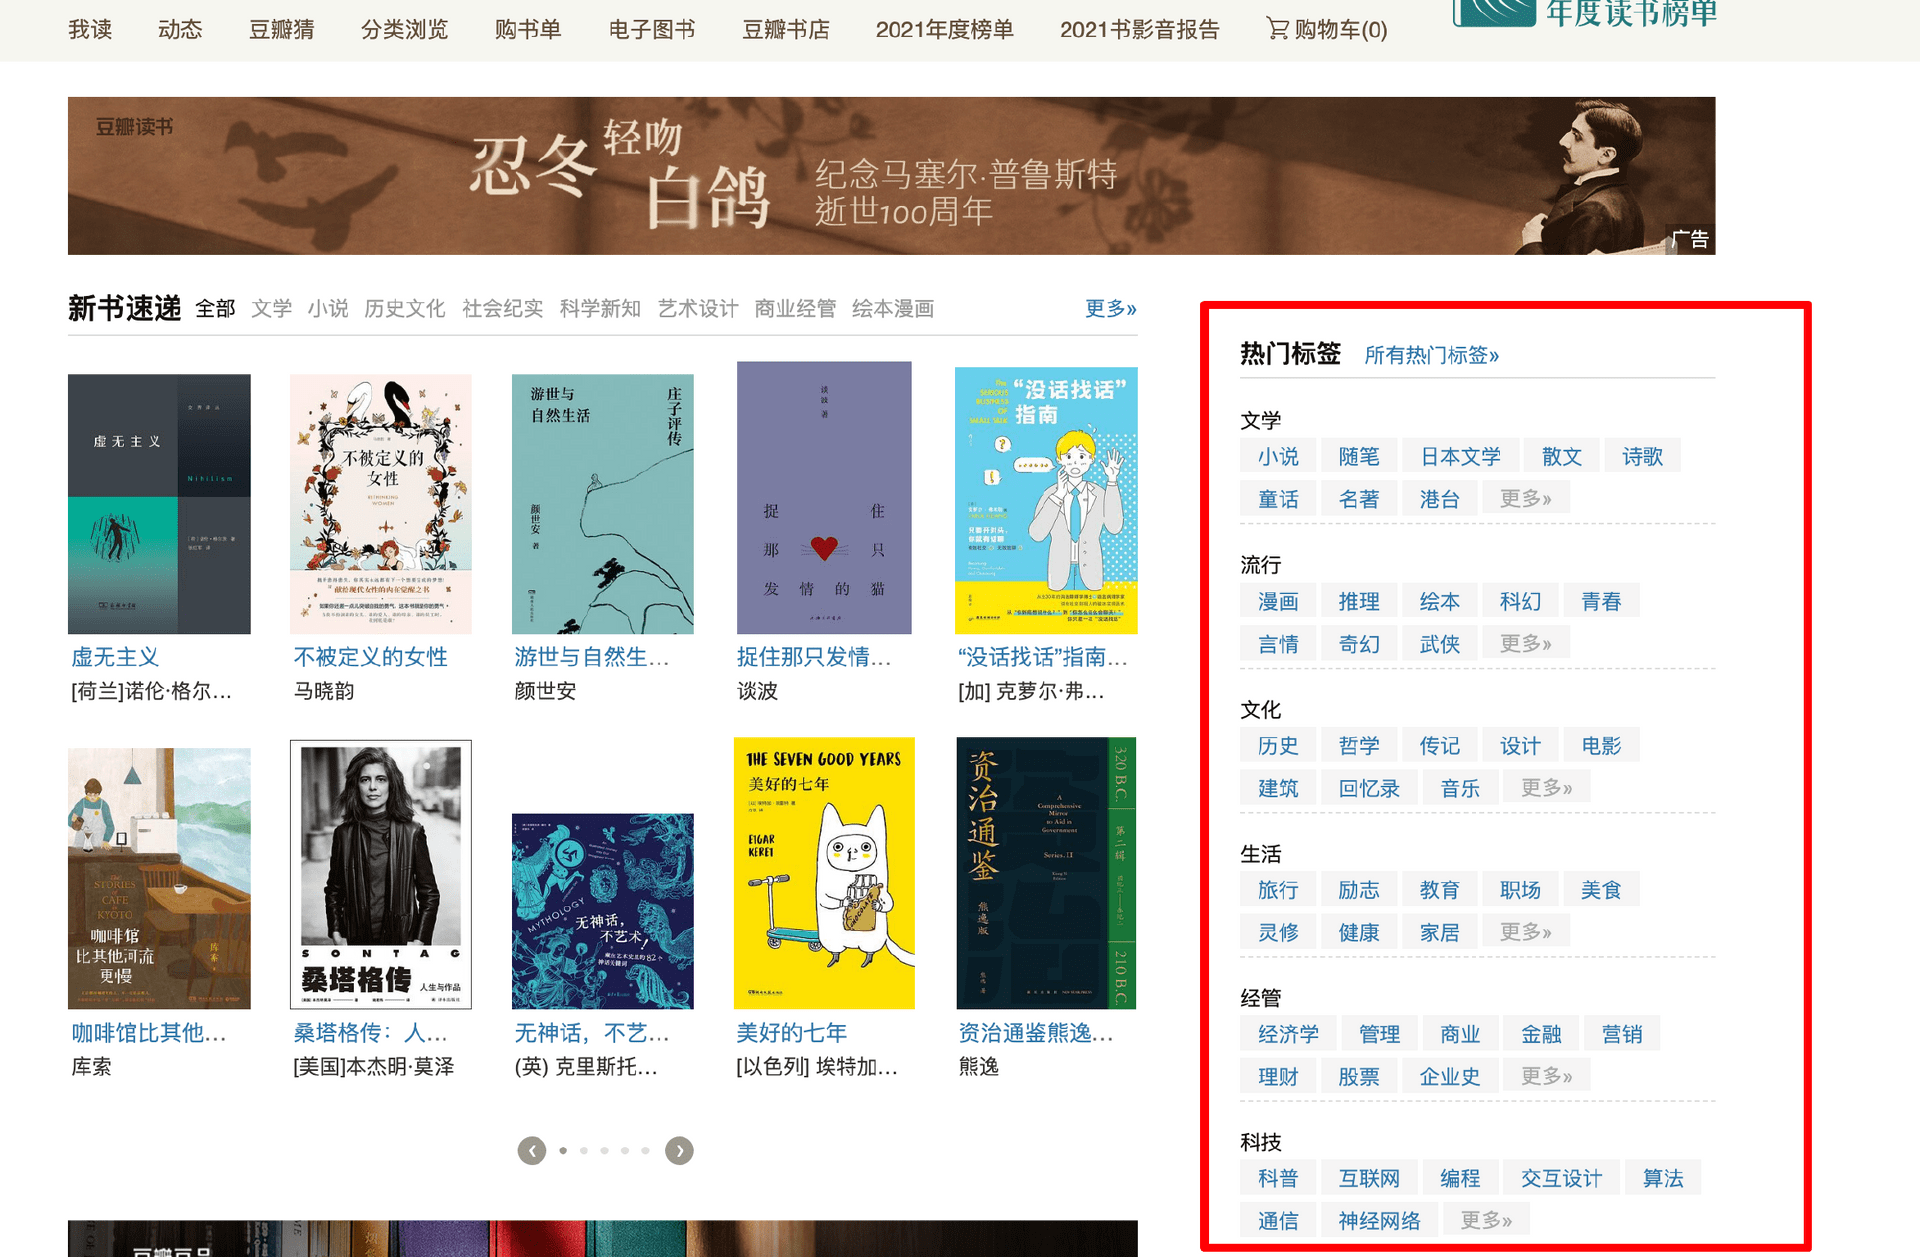Image resolution: width=1920 pixels, height=1257 pixels.
Task: Click the 推理 tag
Action: coord(1358,601)
